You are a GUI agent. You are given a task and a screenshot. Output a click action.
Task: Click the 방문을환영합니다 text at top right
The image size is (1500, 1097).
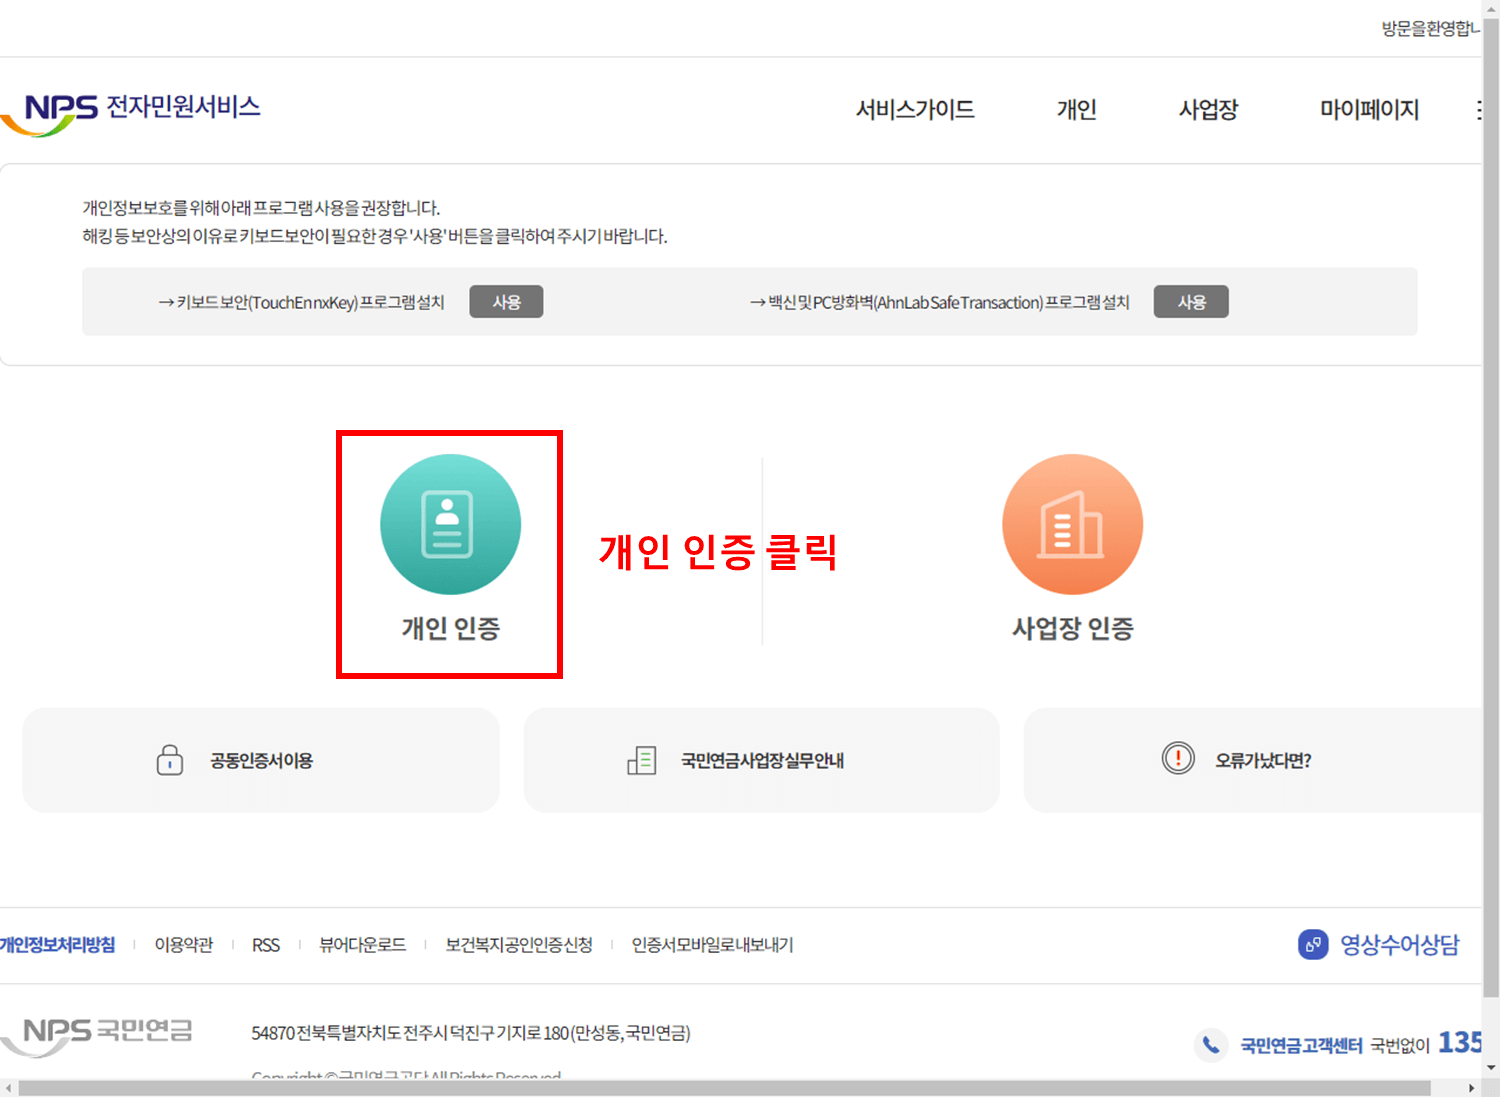1431,28
